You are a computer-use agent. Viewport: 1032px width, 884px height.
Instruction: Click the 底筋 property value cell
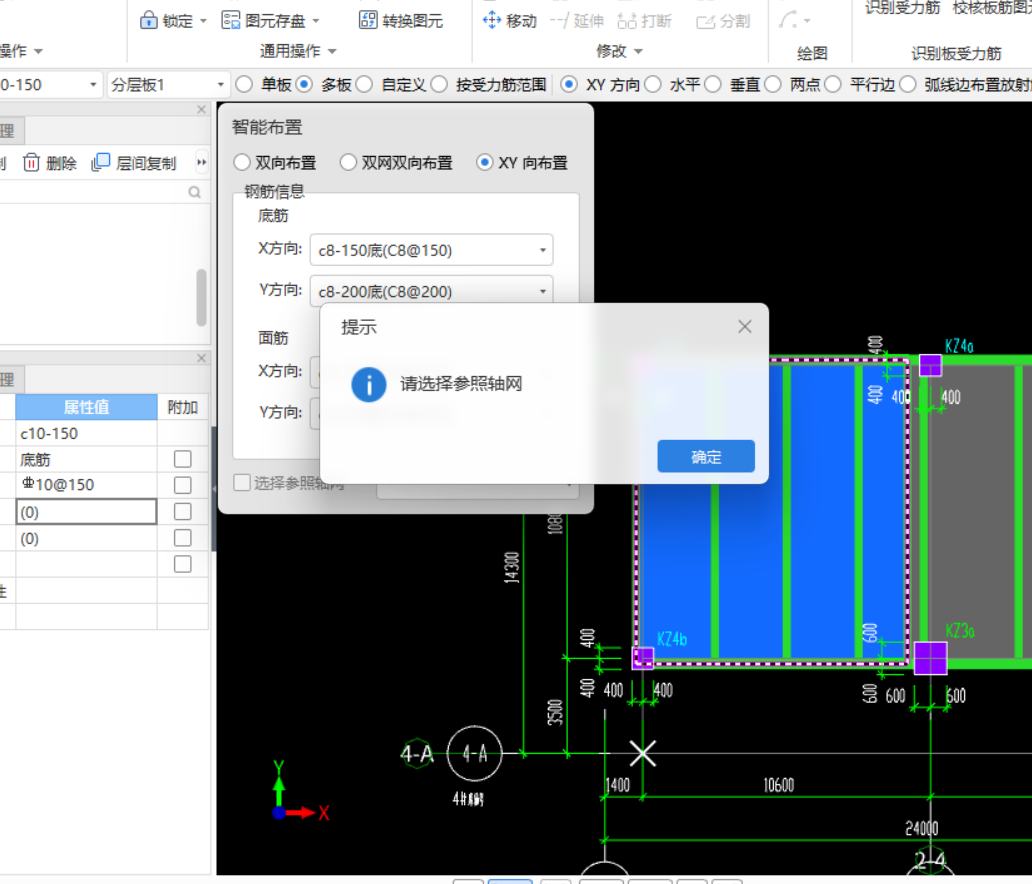[86, 459]
